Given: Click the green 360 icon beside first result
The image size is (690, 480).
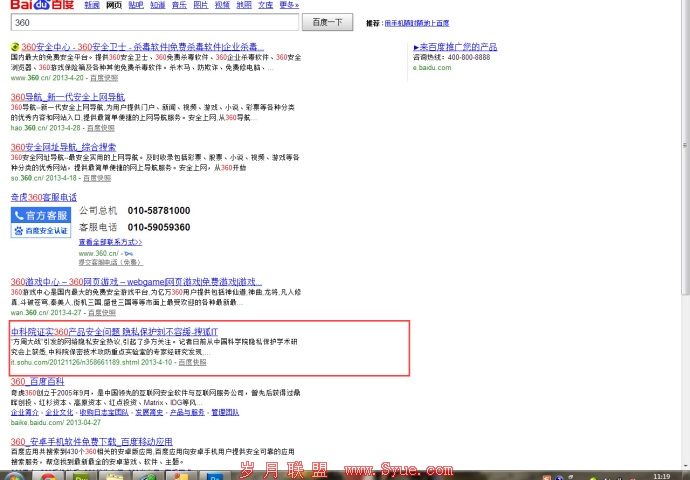Looking at the screenshot, I should pyautogui.click(x=15, y=47).
